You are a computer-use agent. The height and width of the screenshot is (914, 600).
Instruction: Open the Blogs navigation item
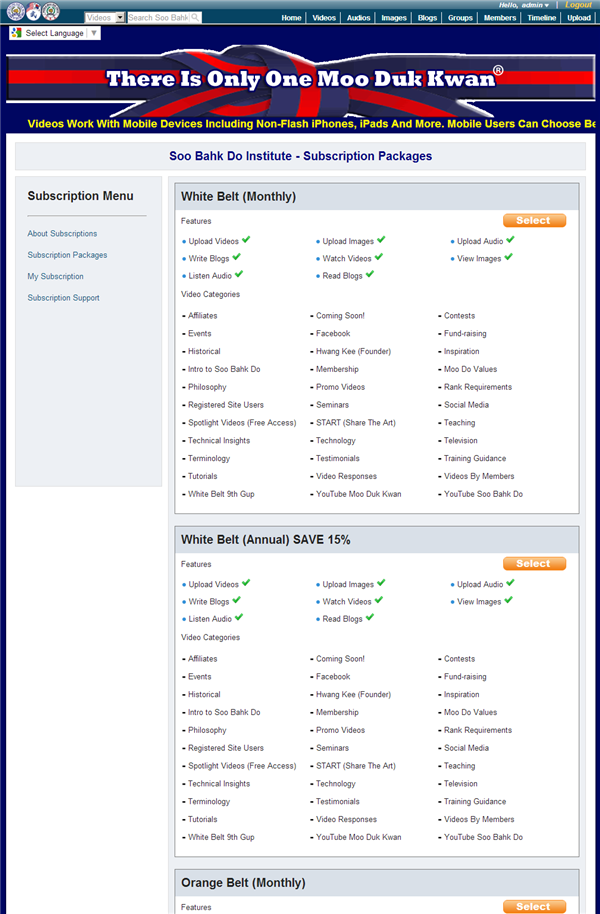click(427, 17)
